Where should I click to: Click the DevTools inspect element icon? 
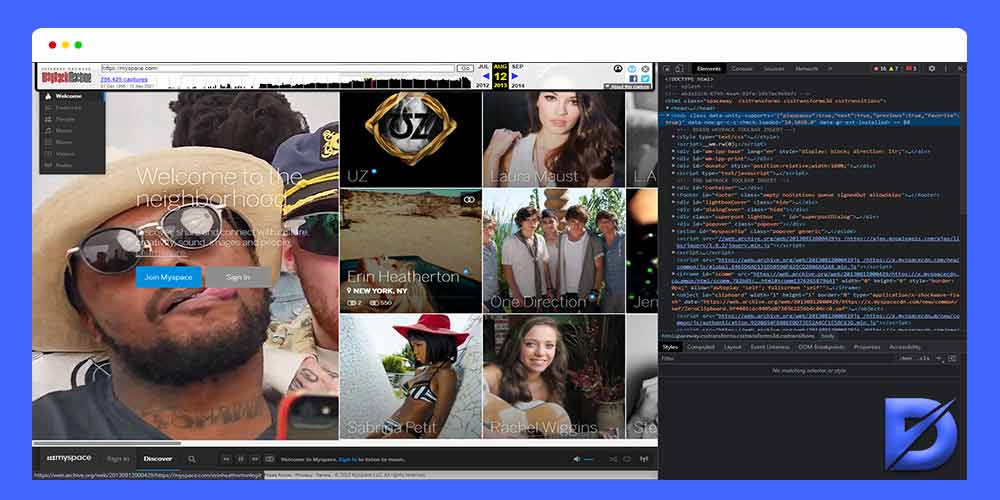pyautogui.click(x=667, y=68)
